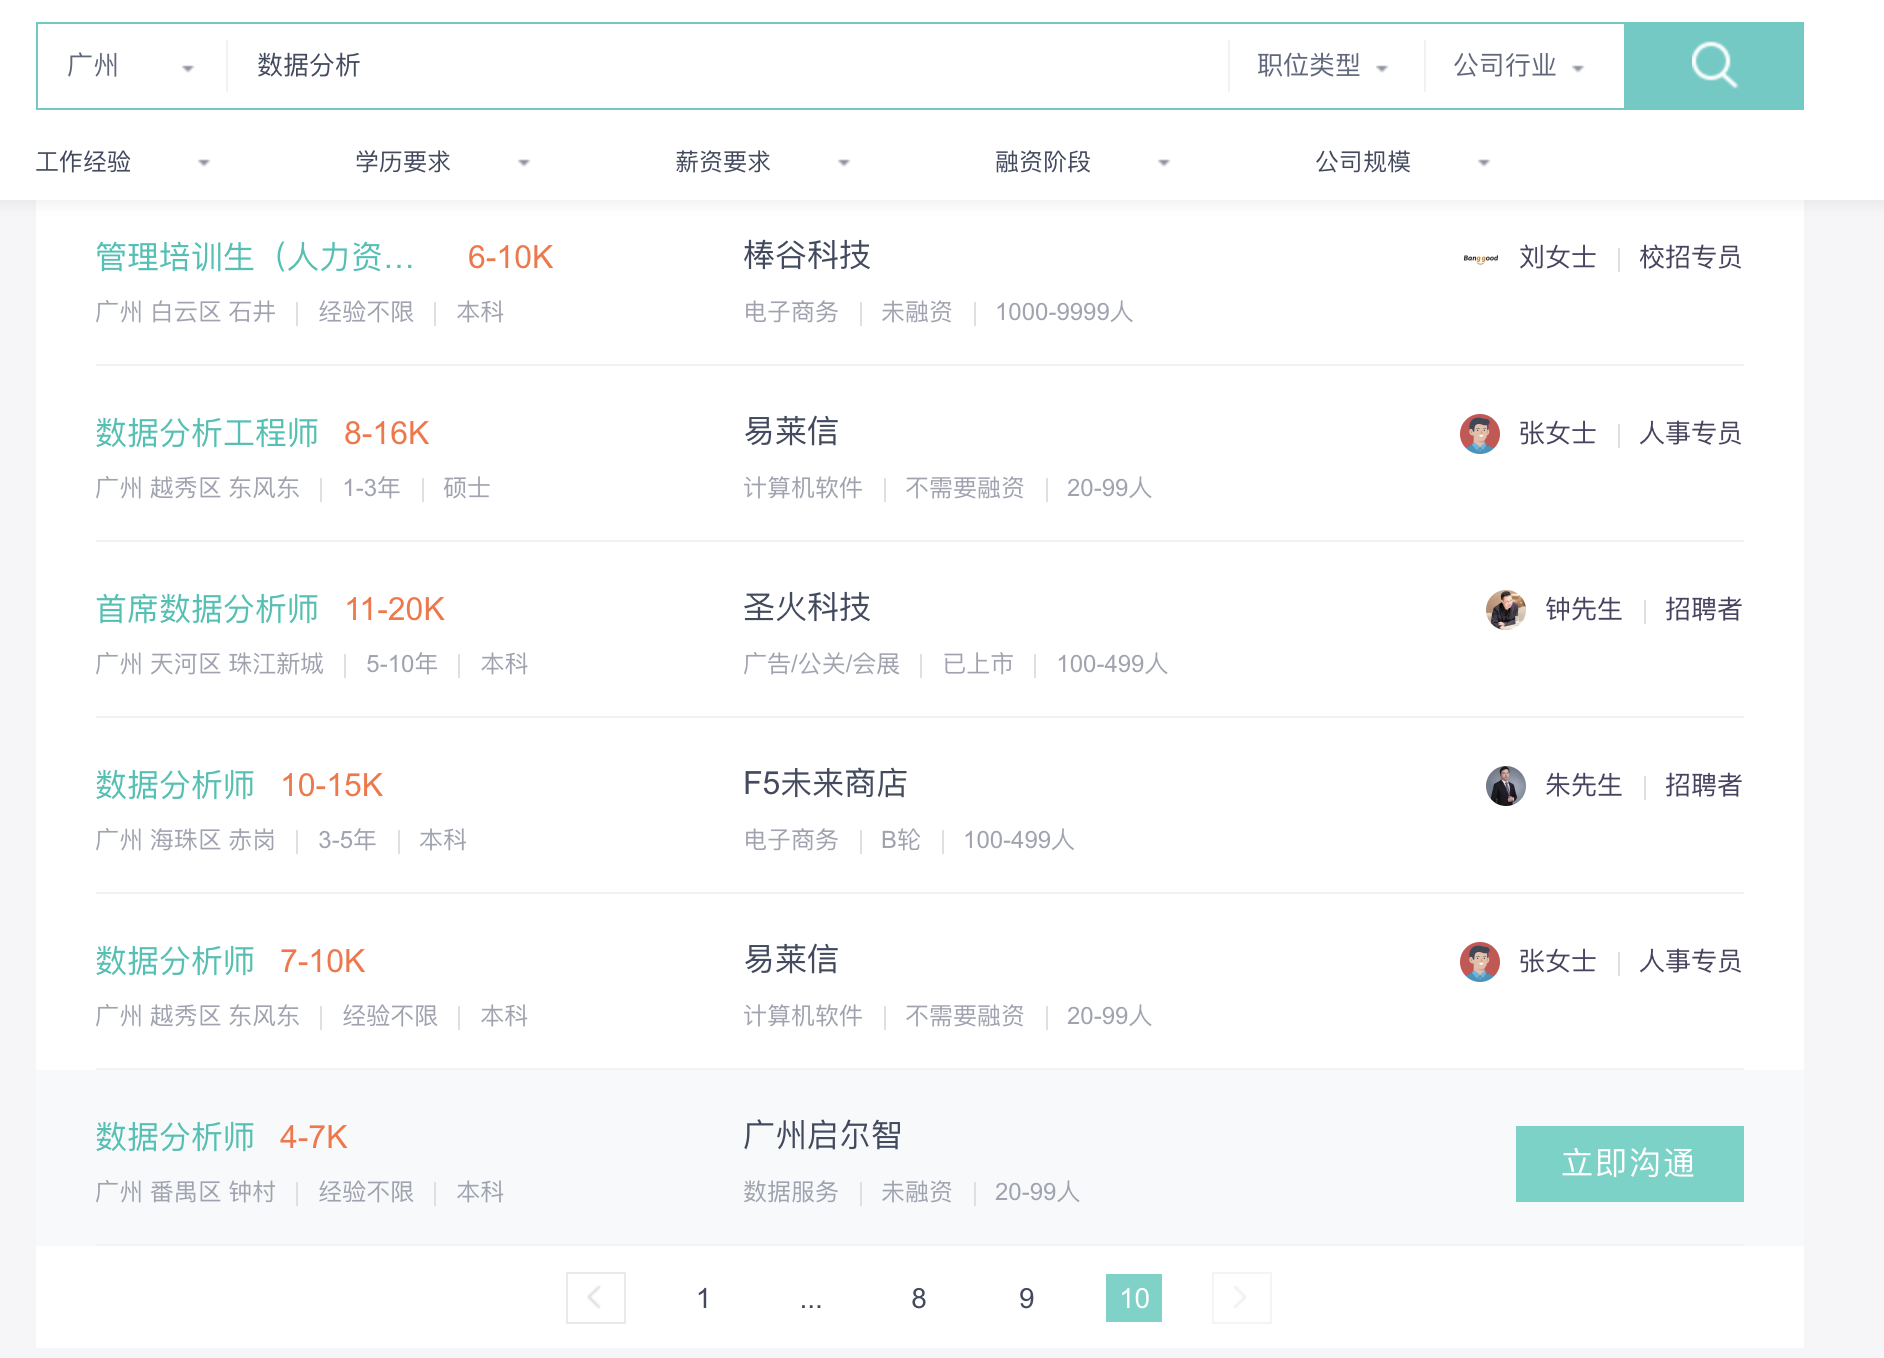Open company page for 广州启尔智
Screen dimensions: 1884x1358
click(823, 1136)
